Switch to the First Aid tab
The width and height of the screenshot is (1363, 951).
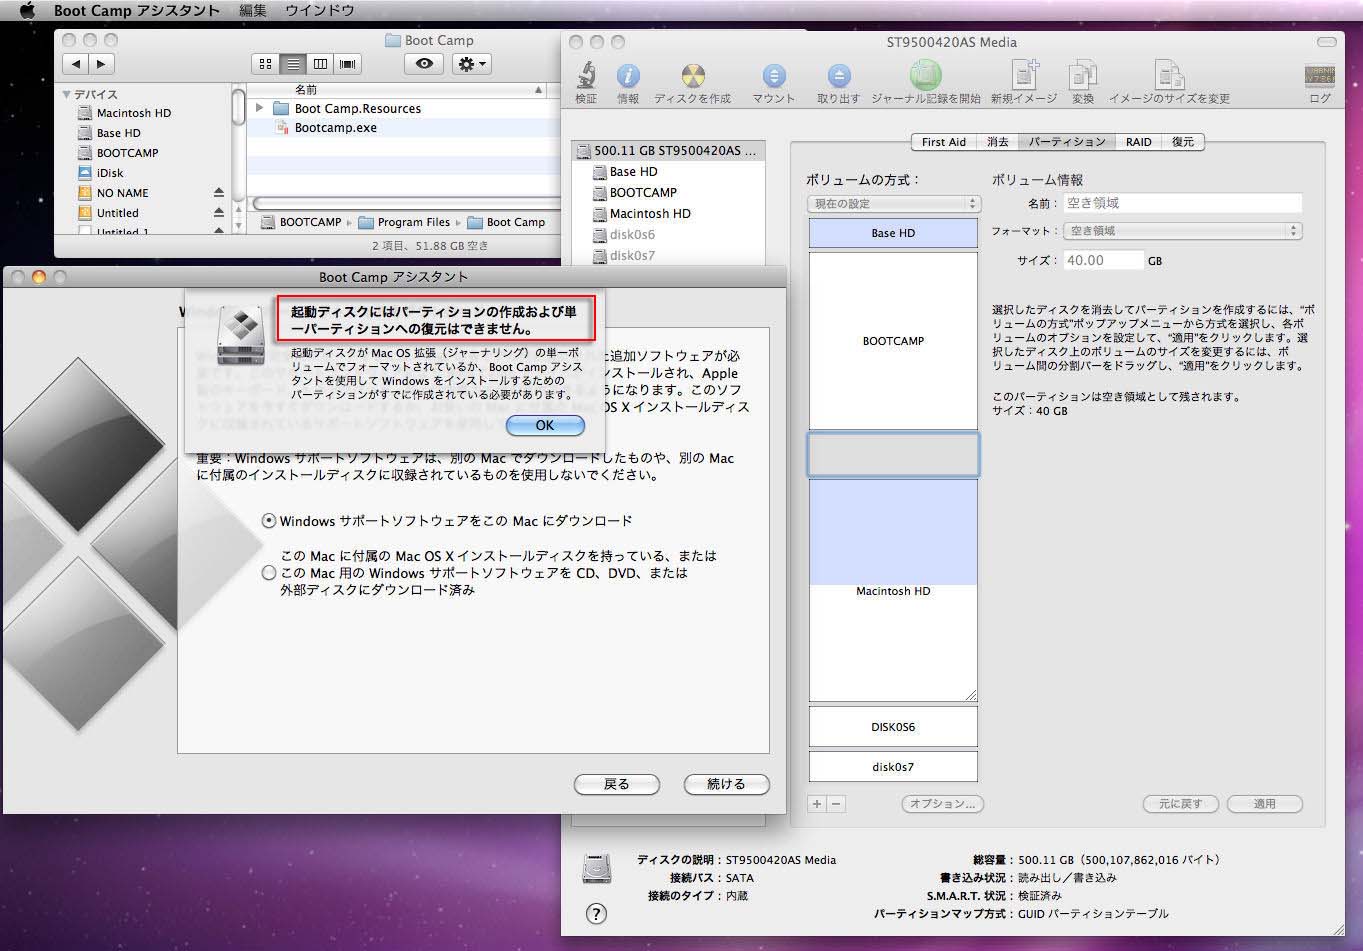click(943, 142)
